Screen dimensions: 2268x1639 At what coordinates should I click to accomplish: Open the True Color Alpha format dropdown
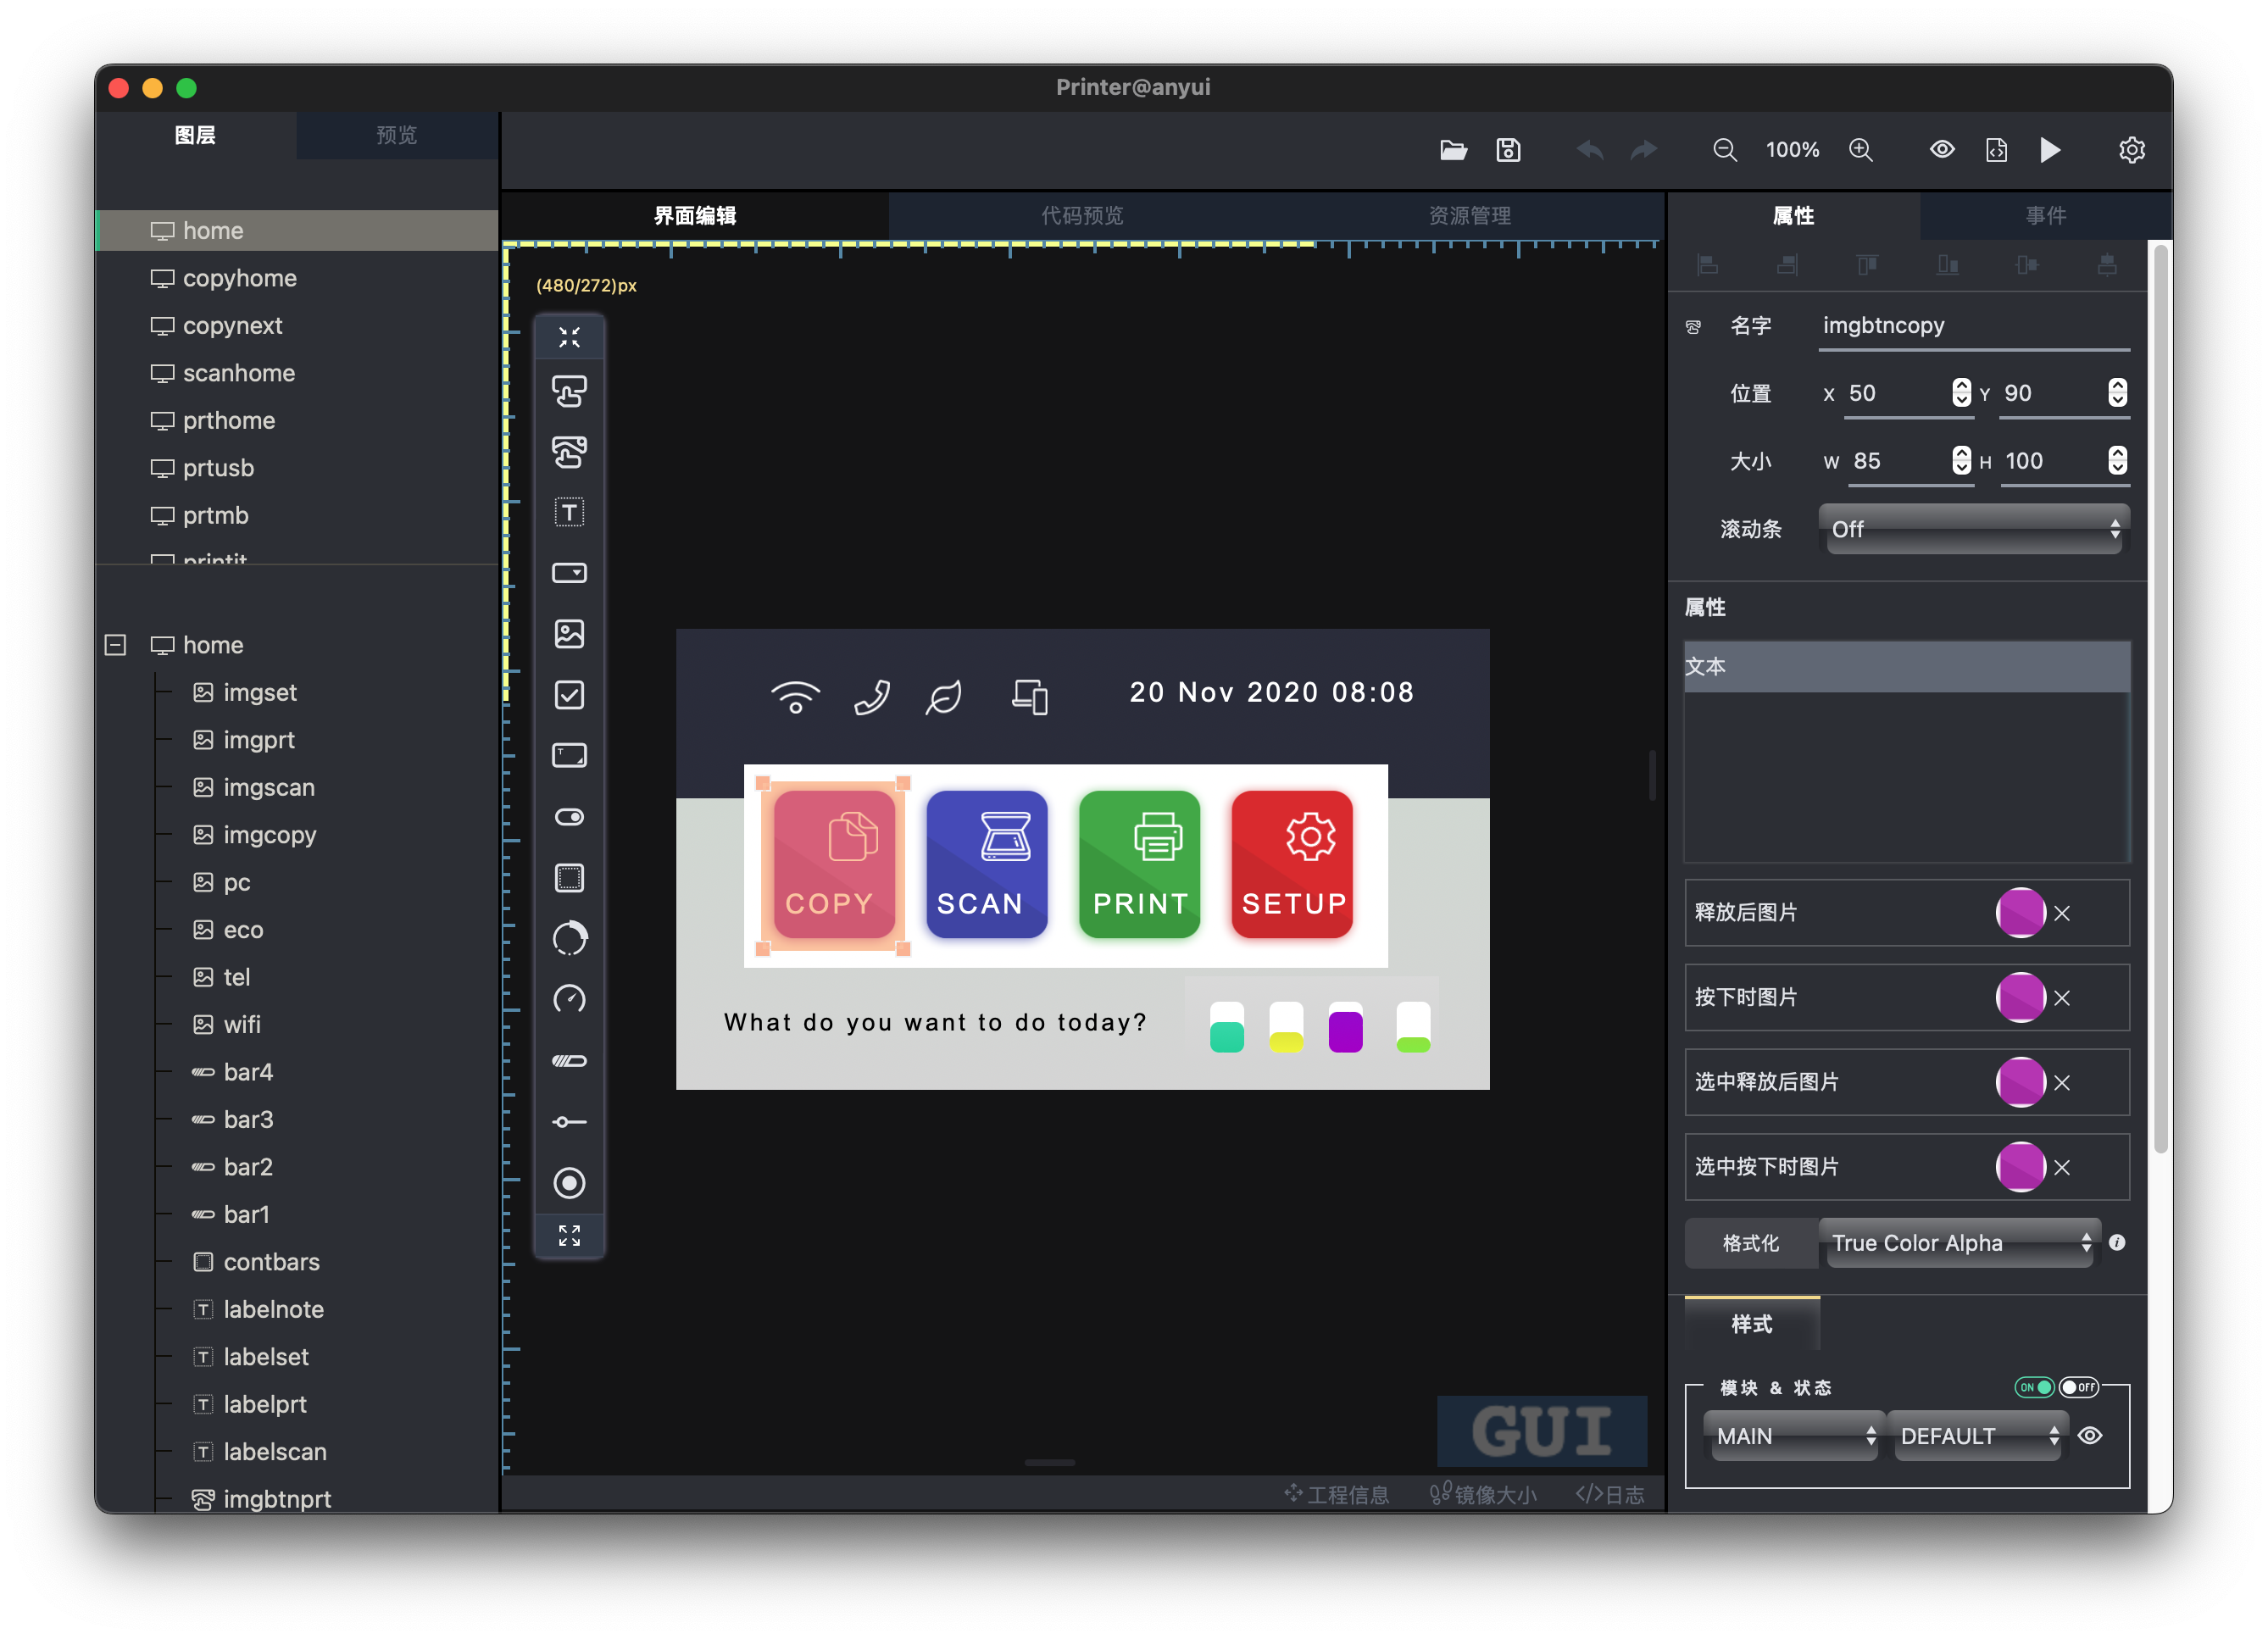tap(1958, 1242)
